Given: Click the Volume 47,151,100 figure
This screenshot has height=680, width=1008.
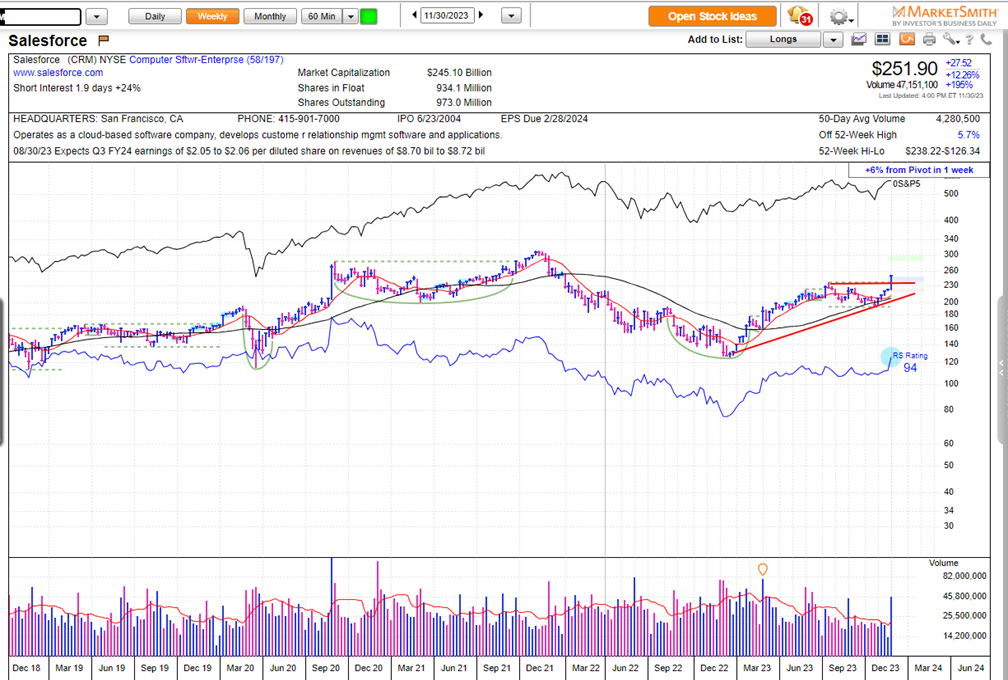Looking at the screenshot, I should pos(902,85).
